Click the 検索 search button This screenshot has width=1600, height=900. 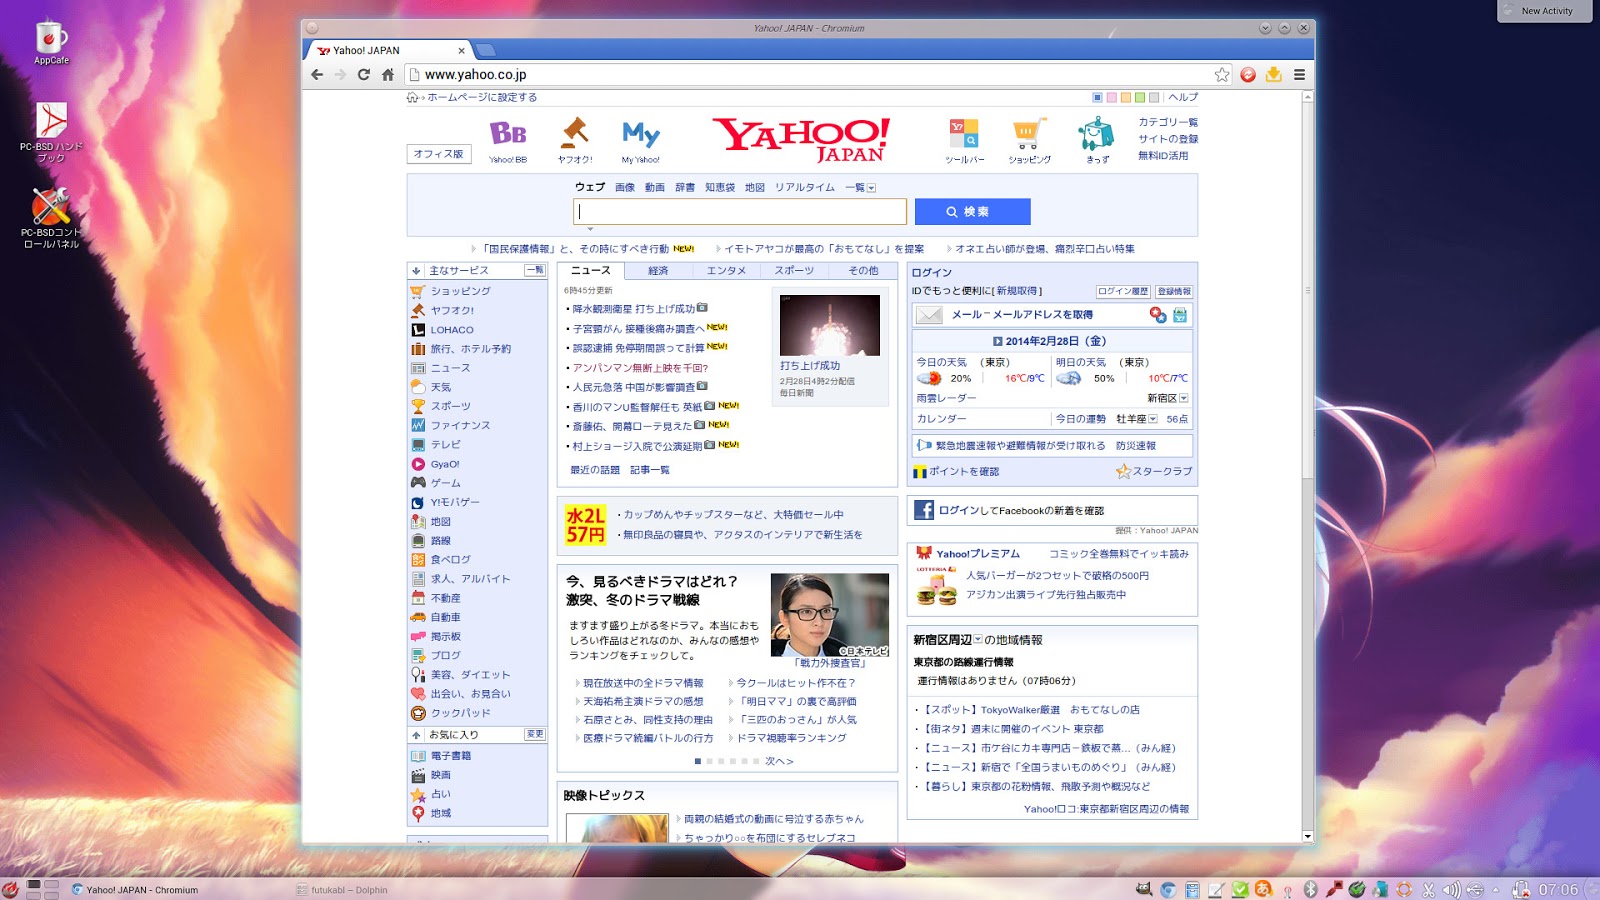click(x=973, y=211)
